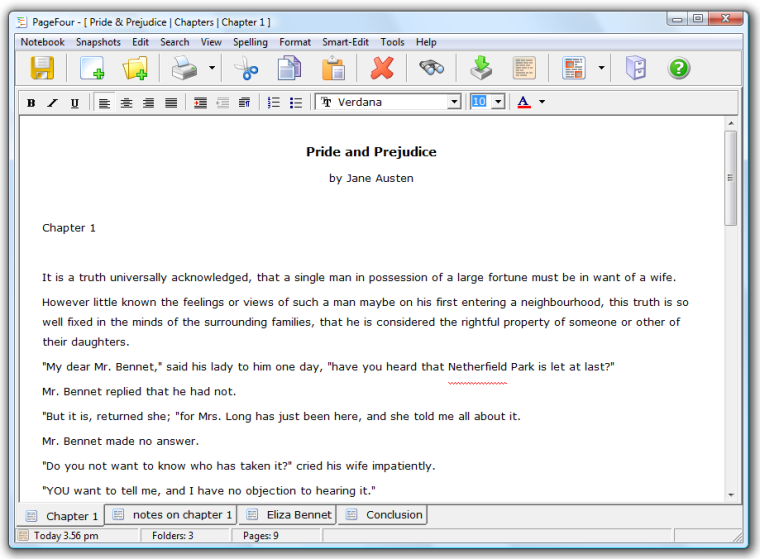Decrease paragraph indent
This screenshot has width=760, height=559.
(x=222, y=102)
